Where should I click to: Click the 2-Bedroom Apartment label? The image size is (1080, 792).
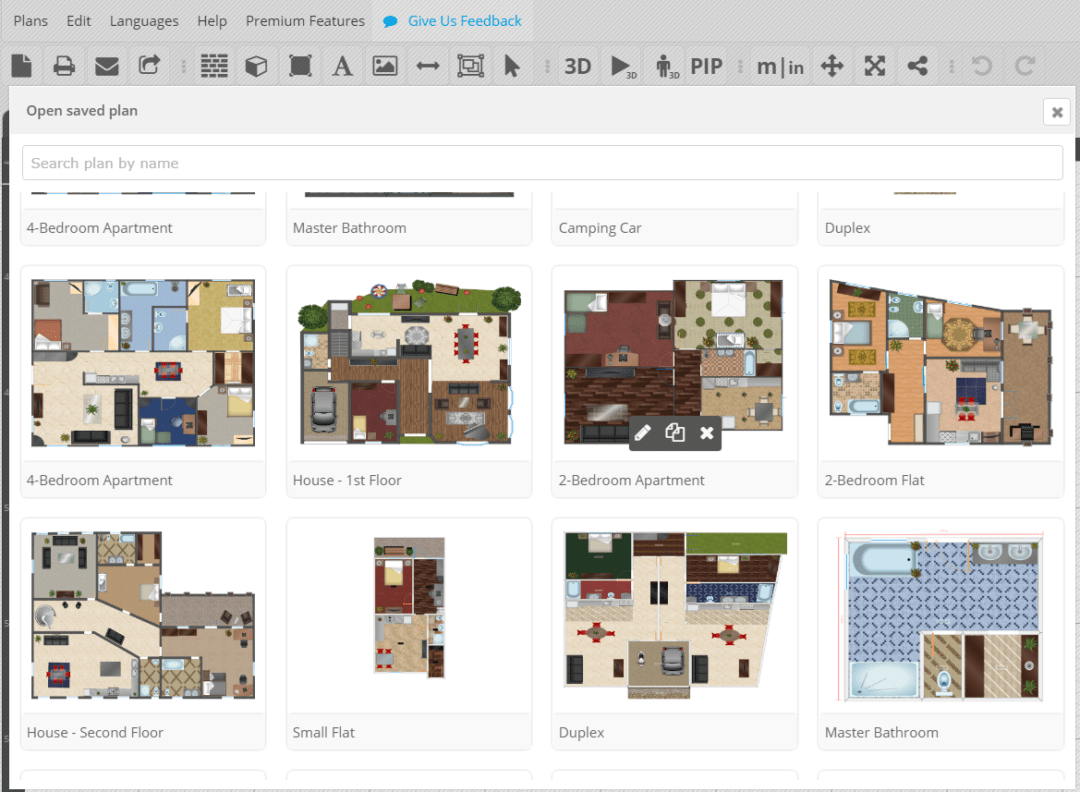[632, 480]
